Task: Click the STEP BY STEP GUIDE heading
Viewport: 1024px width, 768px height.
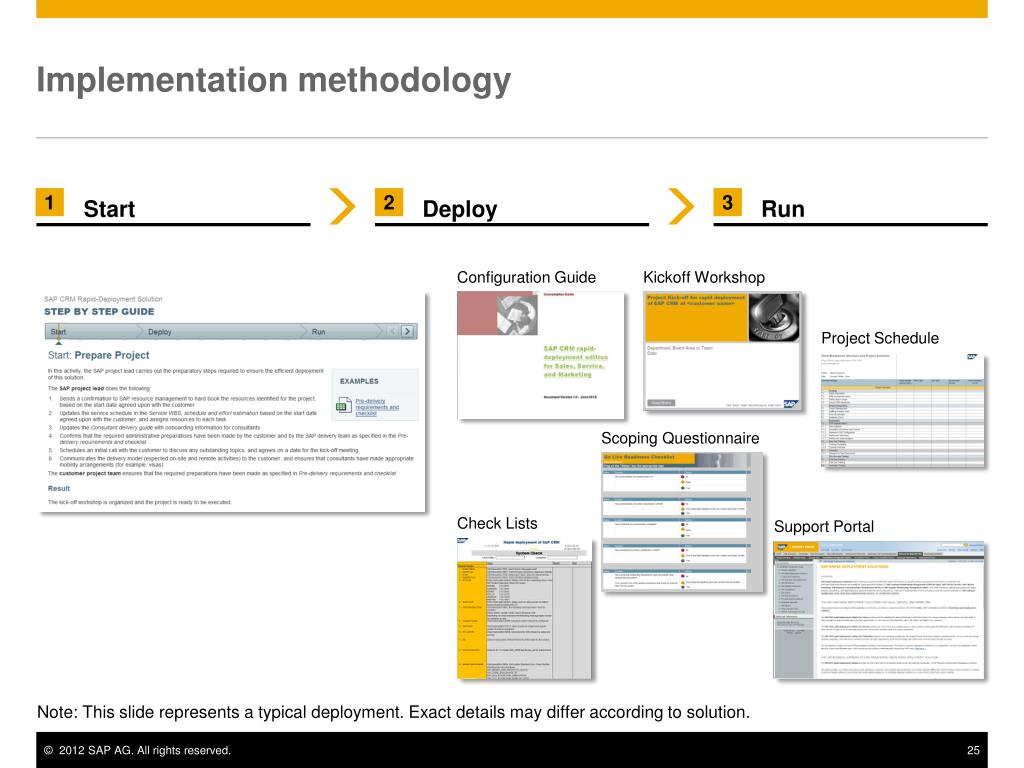Action: coord(99,312)
